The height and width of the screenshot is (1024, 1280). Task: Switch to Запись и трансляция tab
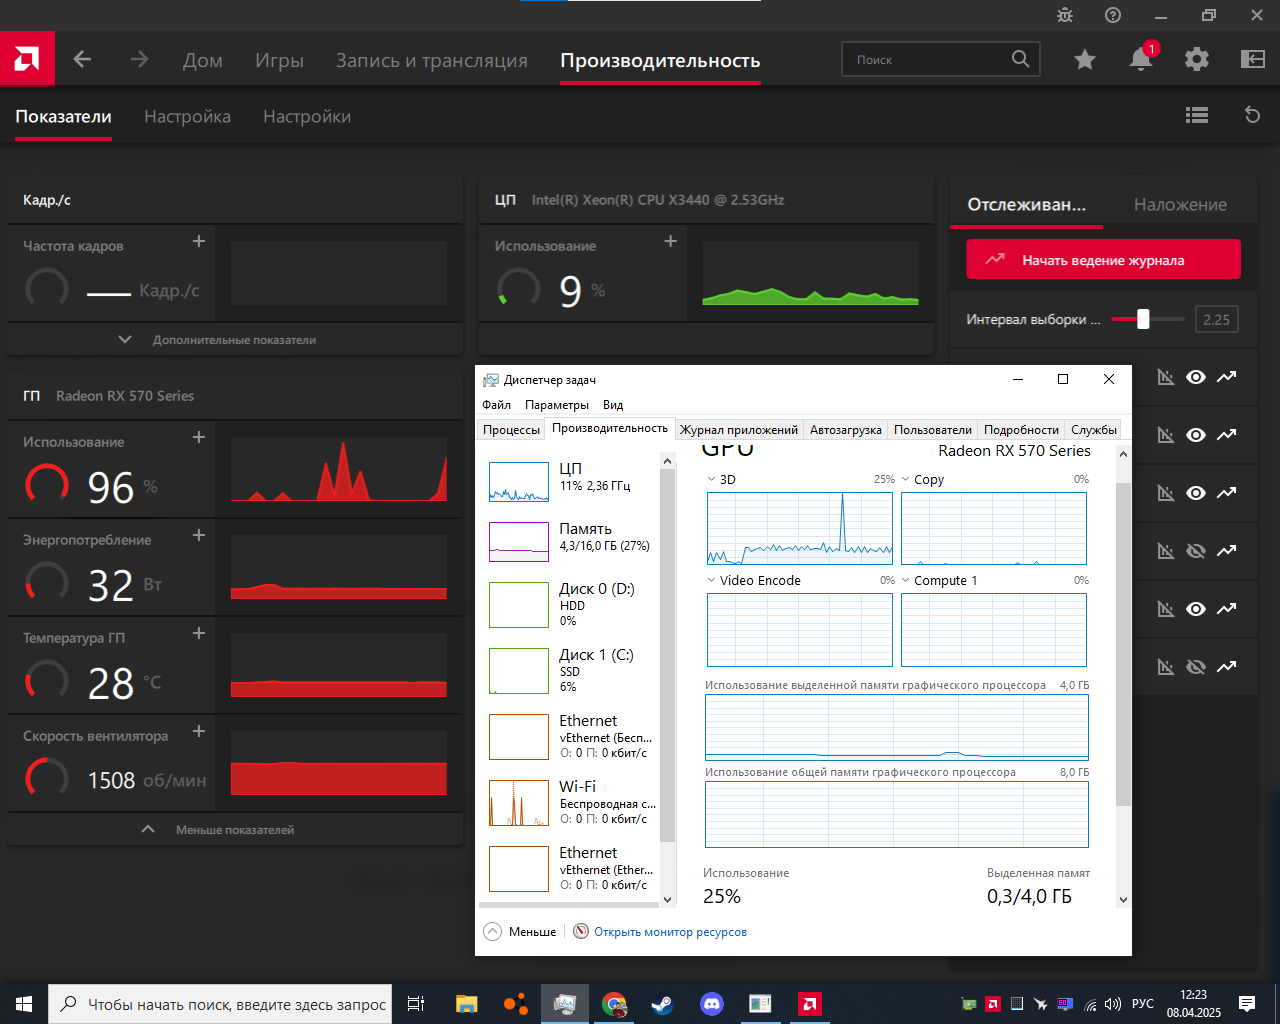point(431,60)
